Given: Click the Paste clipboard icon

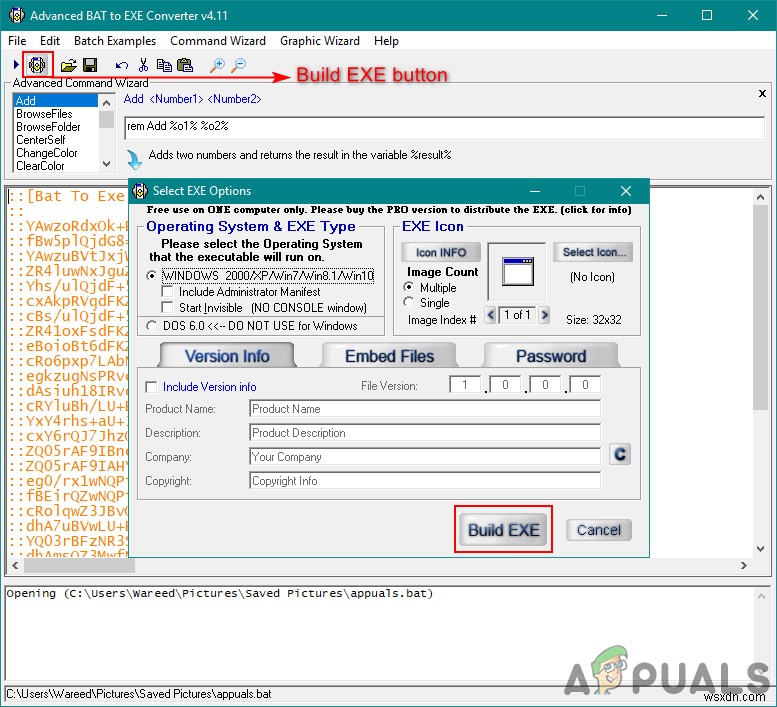Looking at the screenshot, I should [185, 65].
